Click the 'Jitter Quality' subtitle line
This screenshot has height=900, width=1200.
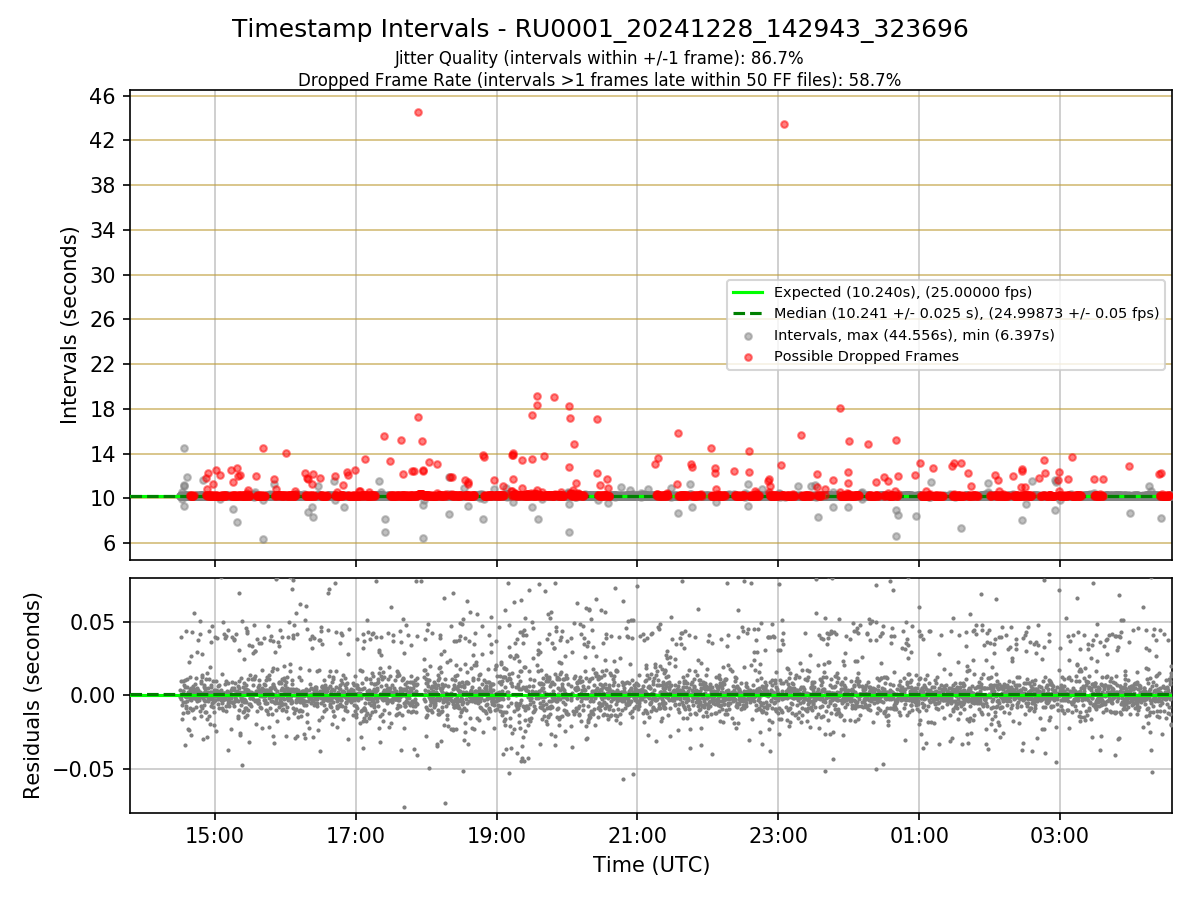click(x=599, y=58)
